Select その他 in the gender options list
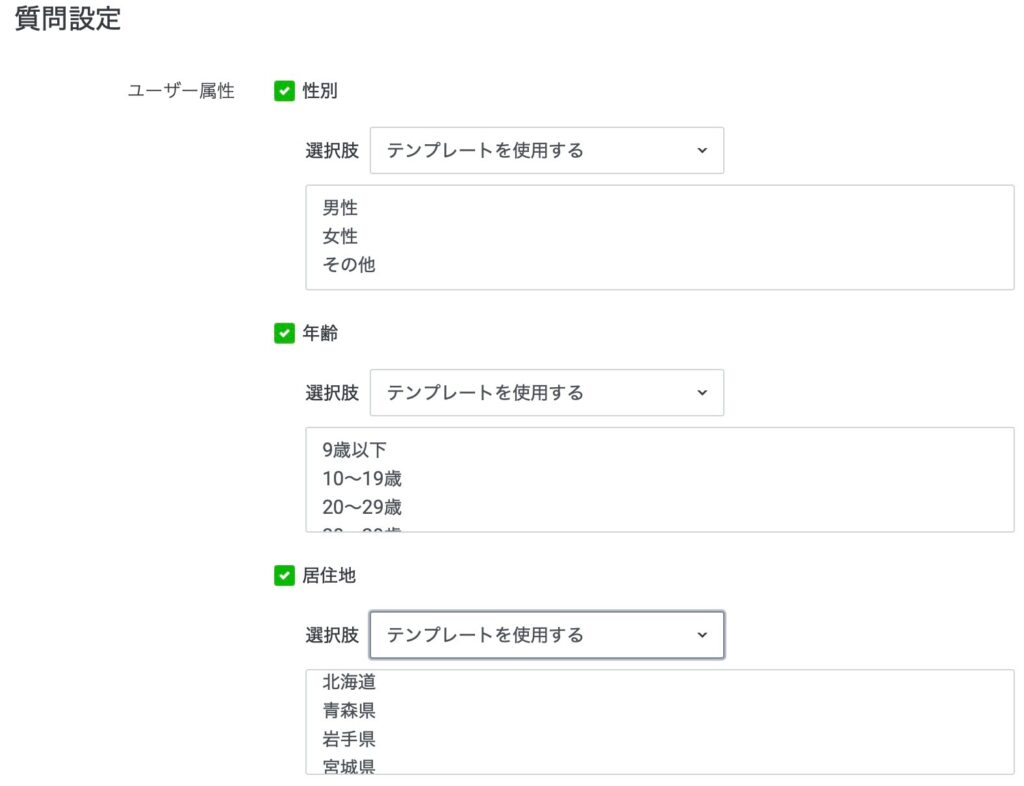The width and height of the screenshot is (1024, 786). (349, 264)
